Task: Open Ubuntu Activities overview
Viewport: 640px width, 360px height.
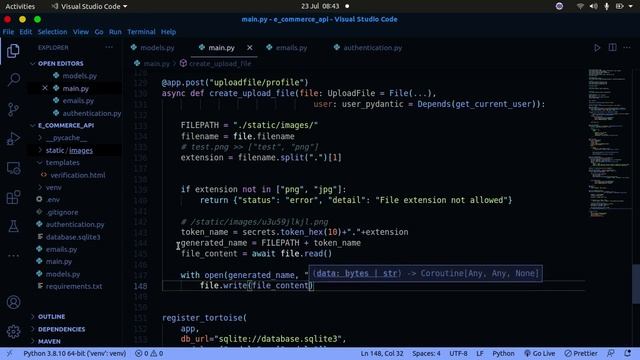Action: [x=20, y=6]
